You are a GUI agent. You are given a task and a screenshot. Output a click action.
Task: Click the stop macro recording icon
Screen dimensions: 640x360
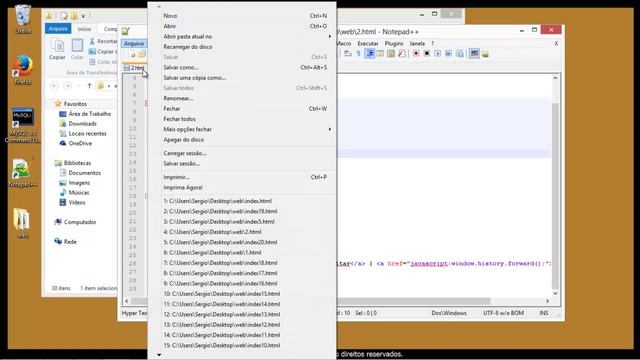[x=427, y=53]
